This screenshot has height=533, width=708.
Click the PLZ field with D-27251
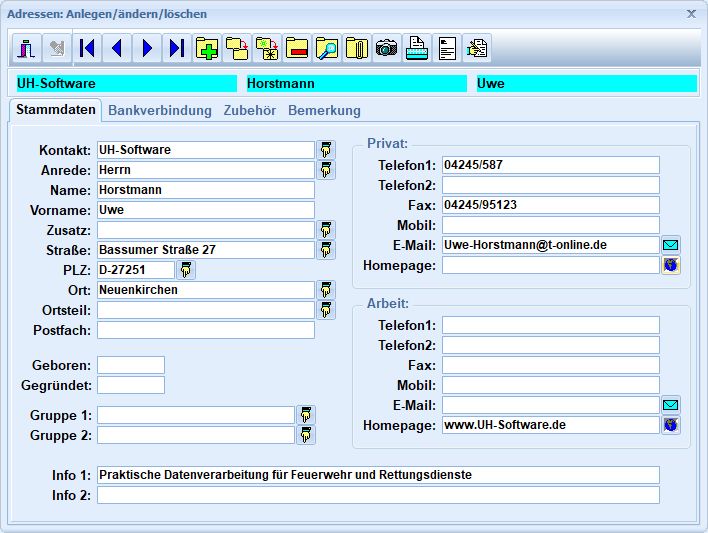coord(136,270)
